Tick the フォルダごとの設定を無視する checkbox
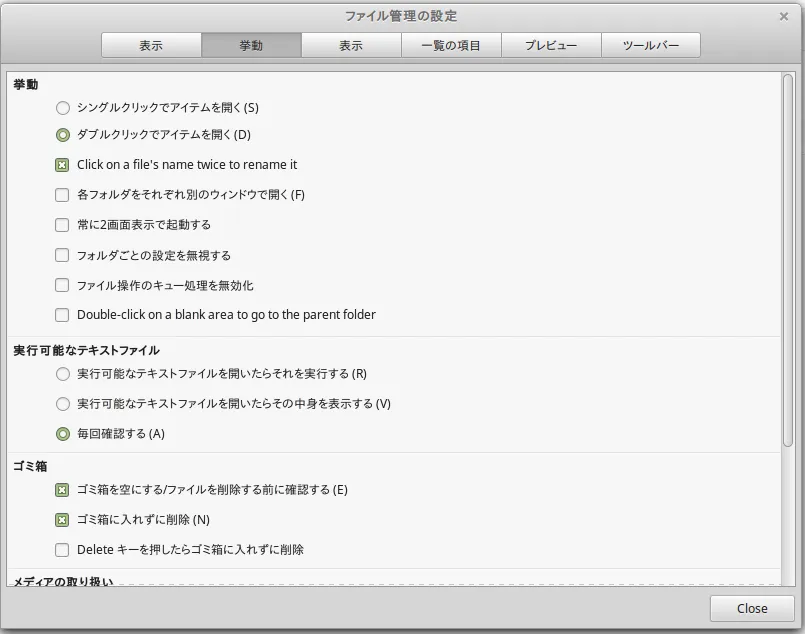Viewport: 805px width, 634px height. pyautogui.click(x=62, y=255)
